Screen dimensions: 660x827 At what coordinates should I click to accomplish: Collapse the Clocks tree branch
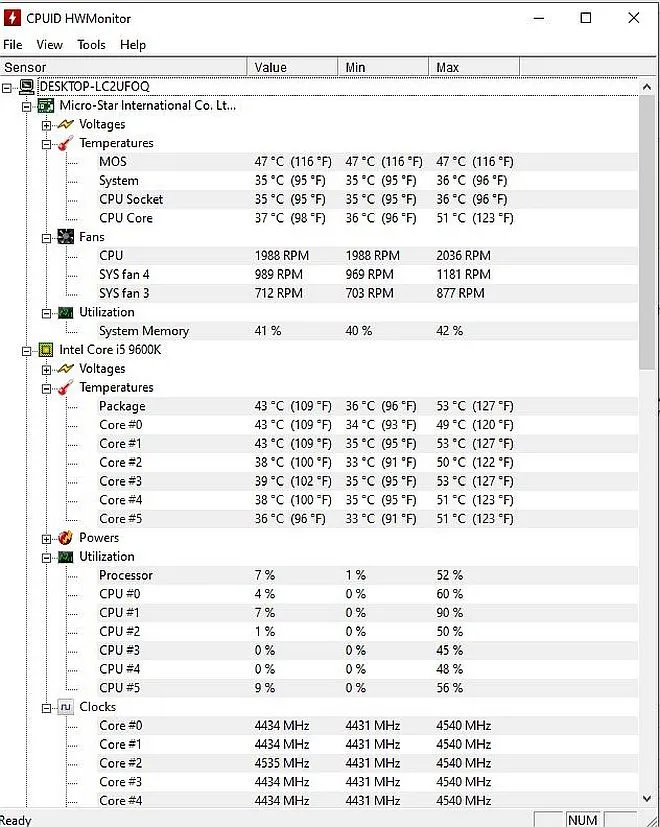coord(47,707)
